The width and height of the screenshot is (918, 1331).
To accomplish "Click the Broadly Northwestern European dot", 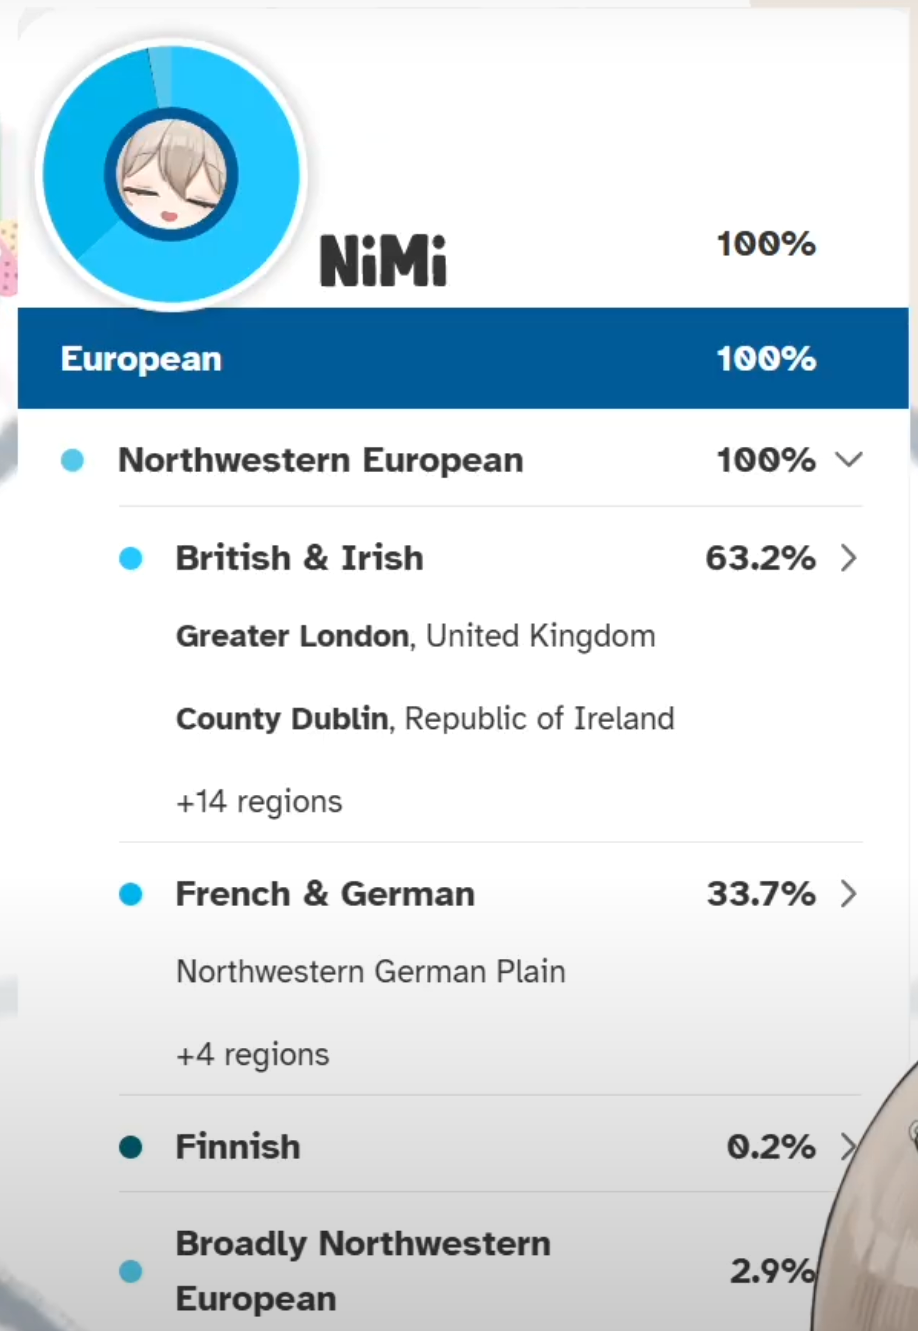I will click(131, 1271).
